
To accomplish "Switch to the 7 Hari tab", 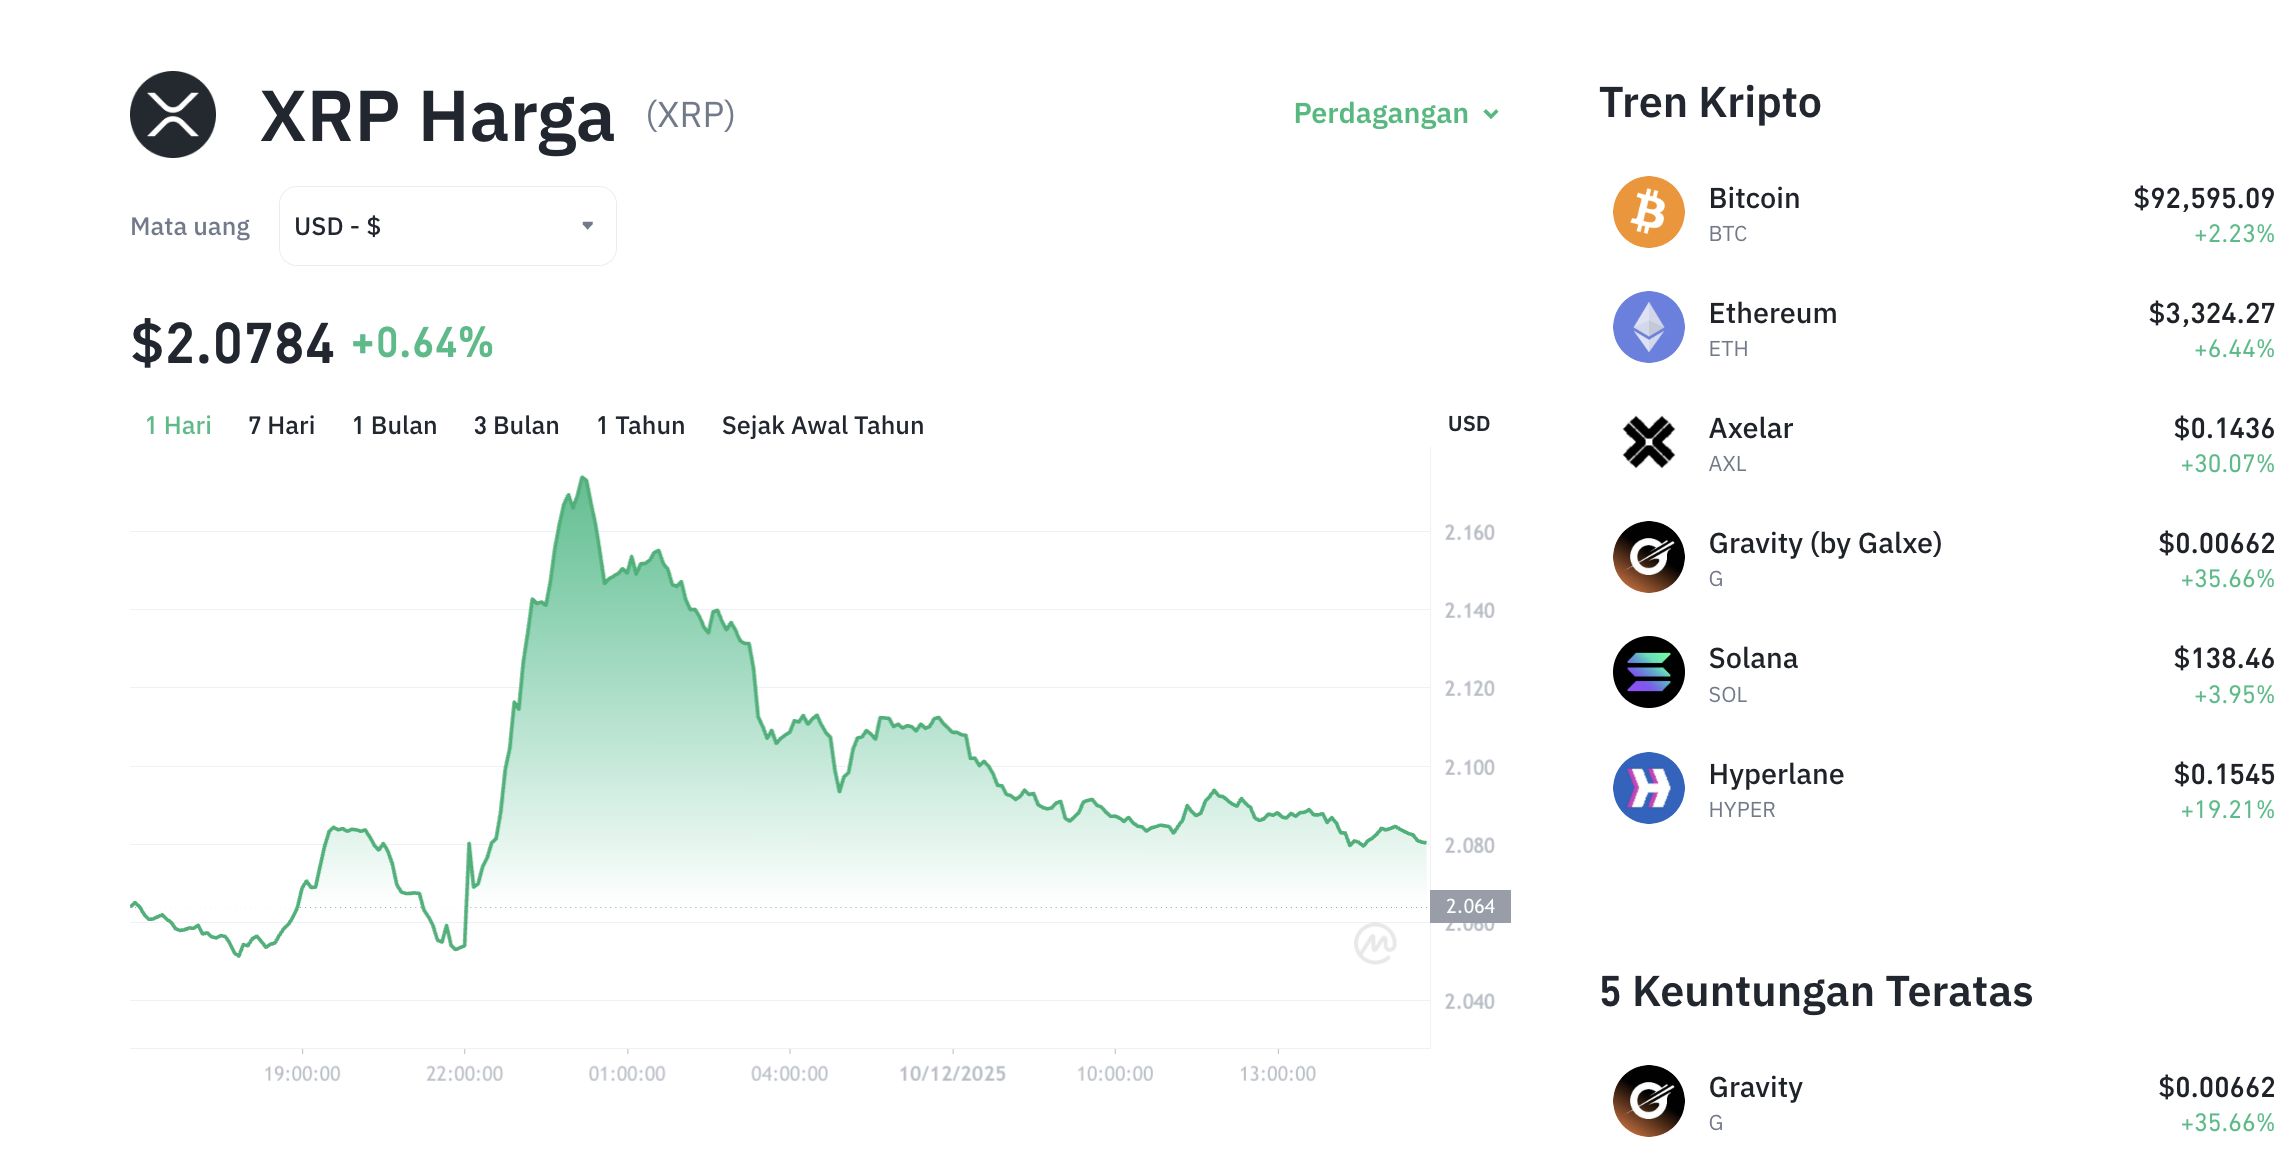I will tap(281, 425).
